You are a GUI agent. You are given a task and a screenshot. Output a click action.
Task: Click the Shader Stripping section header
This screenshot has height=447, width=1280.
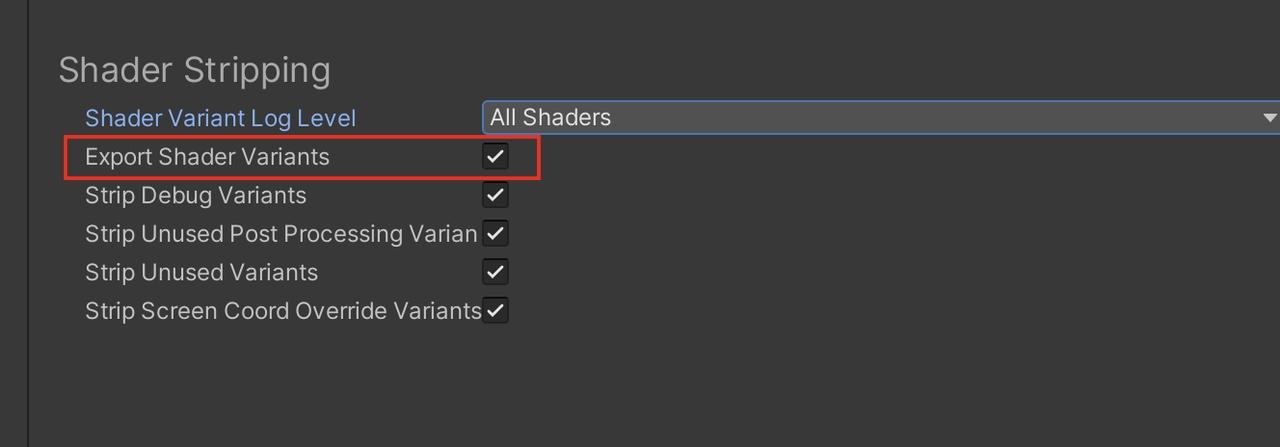[194, 70]
